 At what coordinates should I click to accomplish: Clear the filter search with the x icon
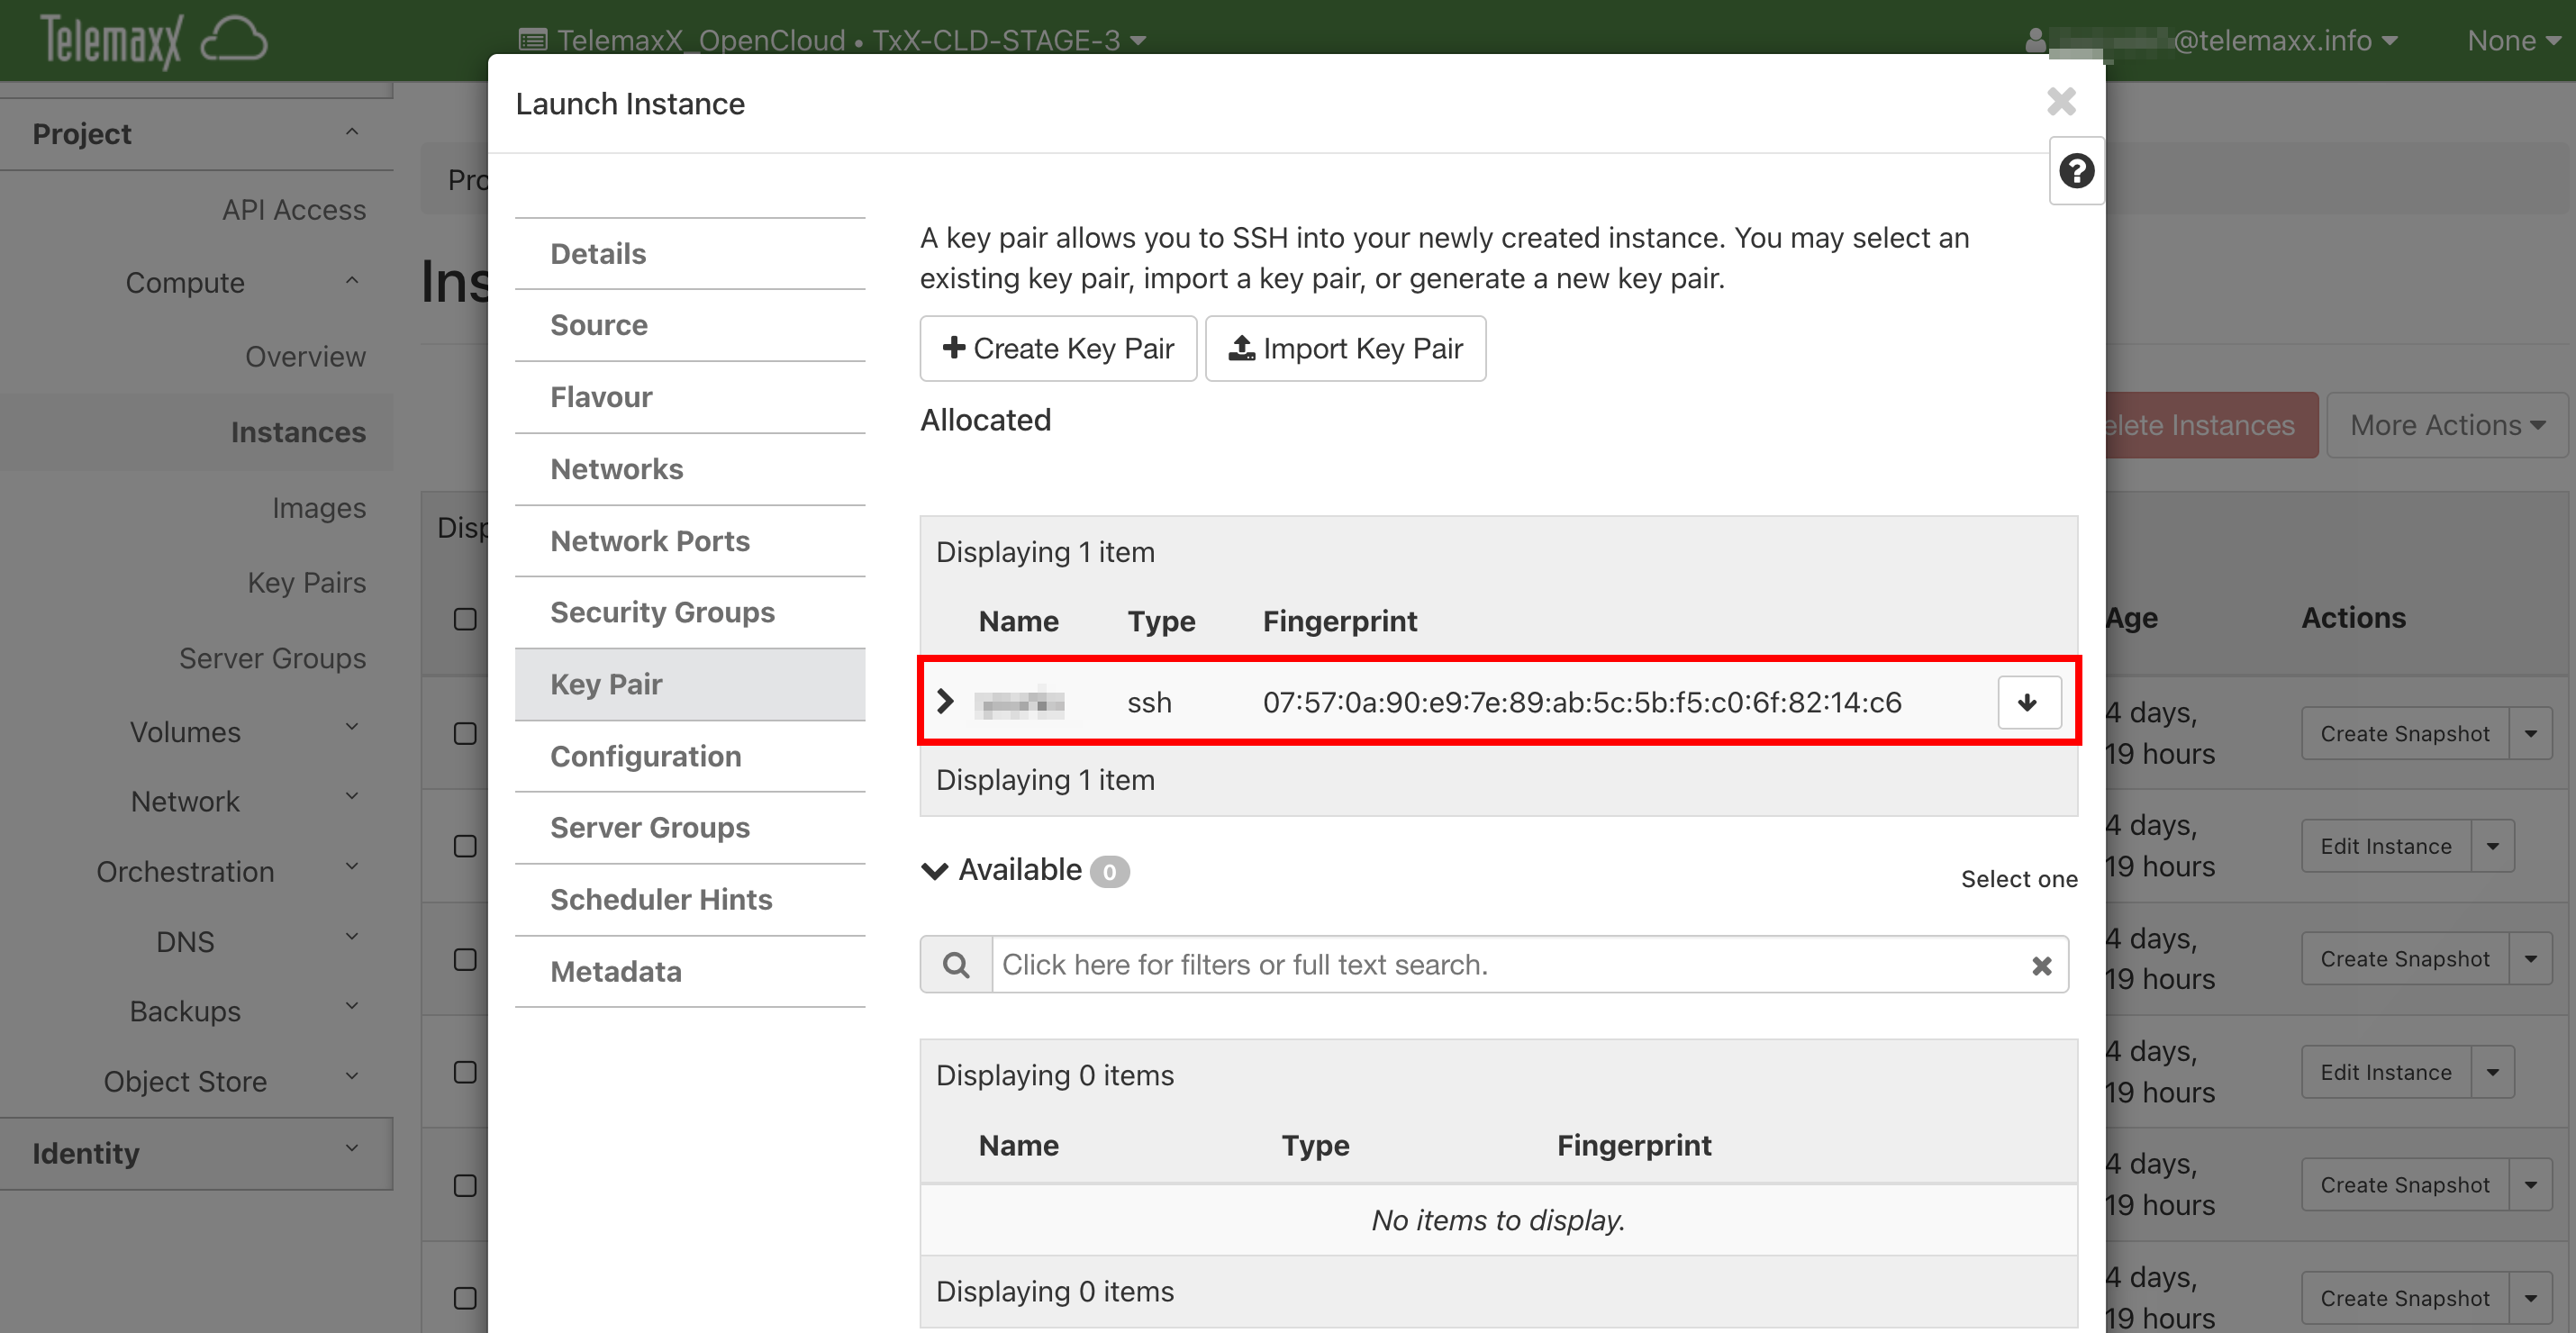tap(2041, 965)
